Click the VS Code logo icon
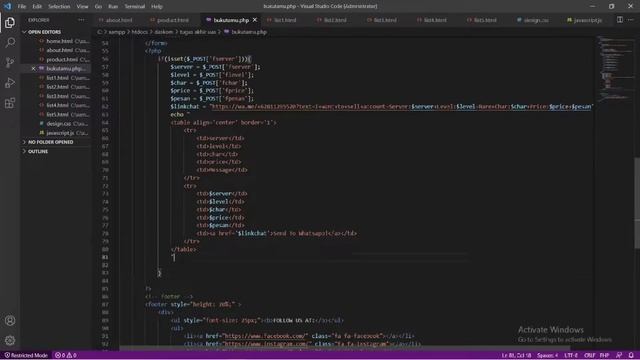This screenshot has width=640, height=360. (x=7, y=6)
